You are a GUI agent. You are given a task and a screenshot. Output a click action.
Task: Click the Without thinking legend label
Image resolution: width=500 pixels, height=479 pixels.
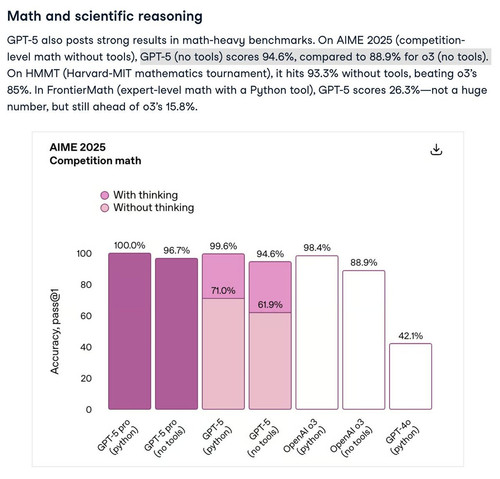[x=154, y=207]
